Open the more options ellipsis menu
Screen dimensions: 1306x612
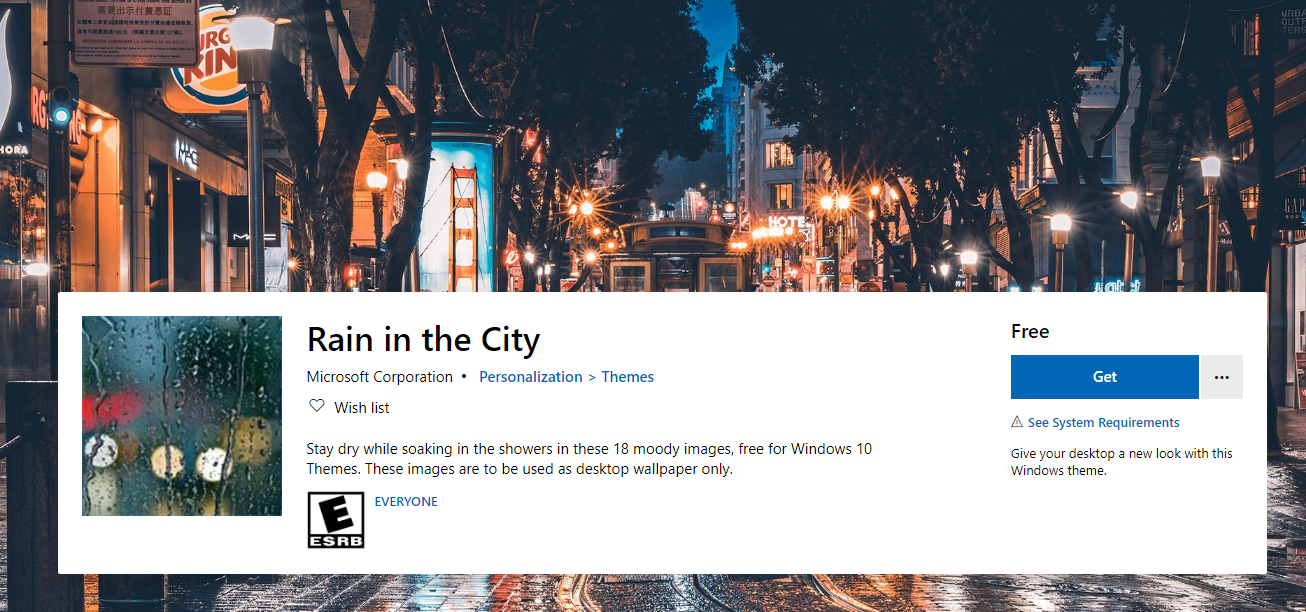(1221, 377)
